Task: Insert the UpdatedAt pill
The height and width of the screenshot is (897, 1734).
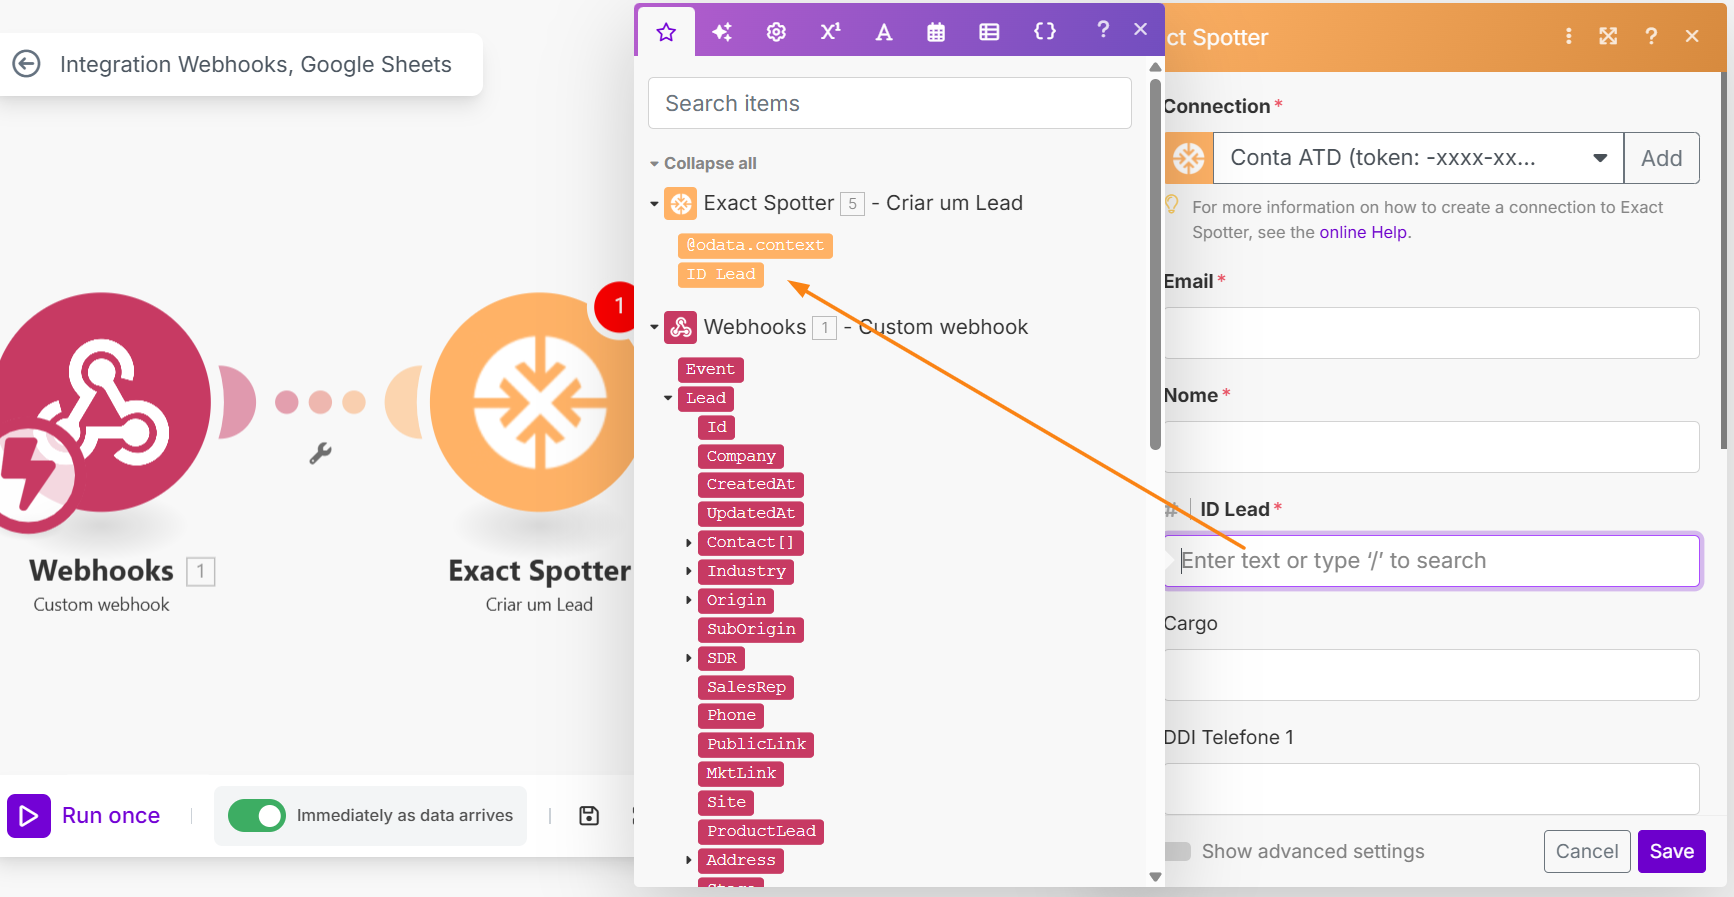Action: pyautogui.click(x=750, y=513)
